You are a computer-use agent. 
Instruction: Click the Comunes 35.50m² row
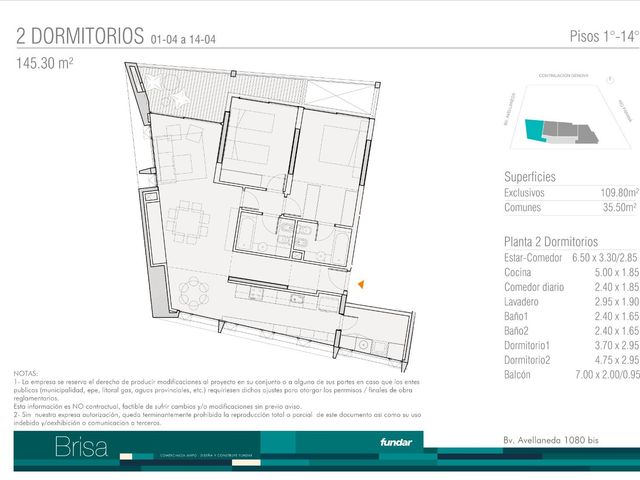point(571,207)
